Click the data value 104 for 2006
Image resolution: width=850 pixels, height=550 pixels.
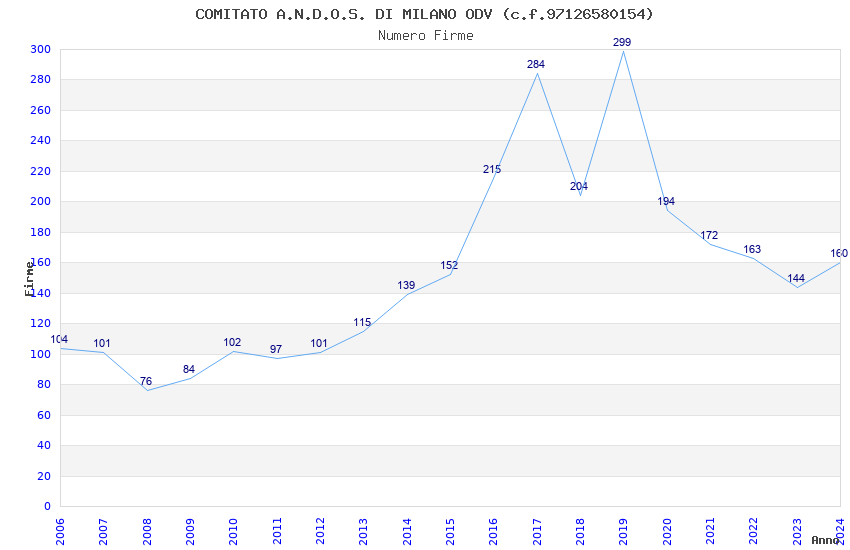pos(59,339)
